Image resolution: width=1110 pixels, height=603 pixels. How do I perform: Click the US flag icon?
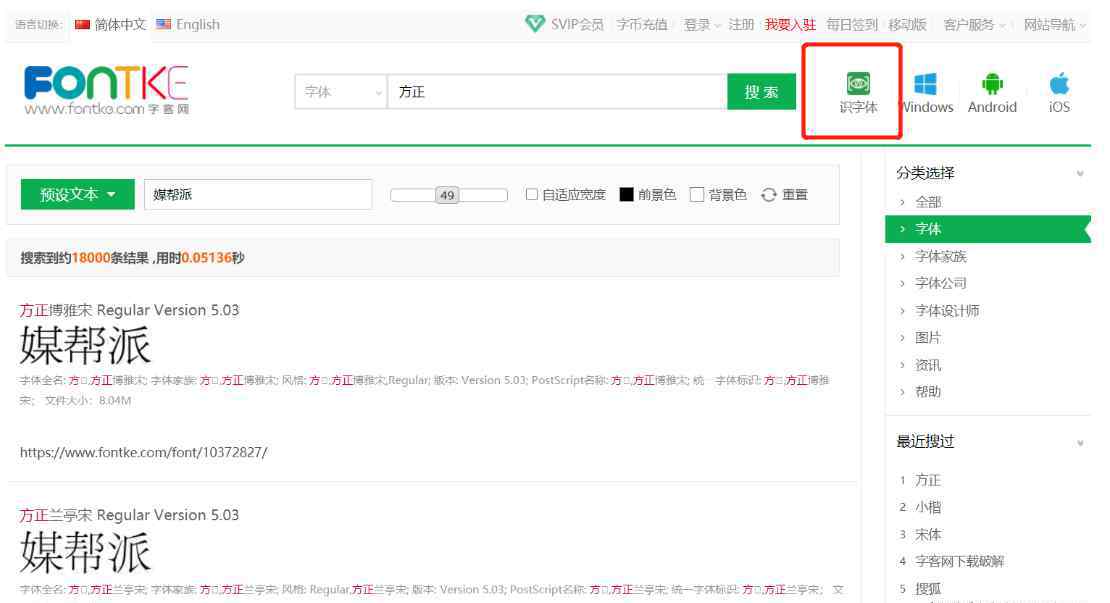pos(164,24)
